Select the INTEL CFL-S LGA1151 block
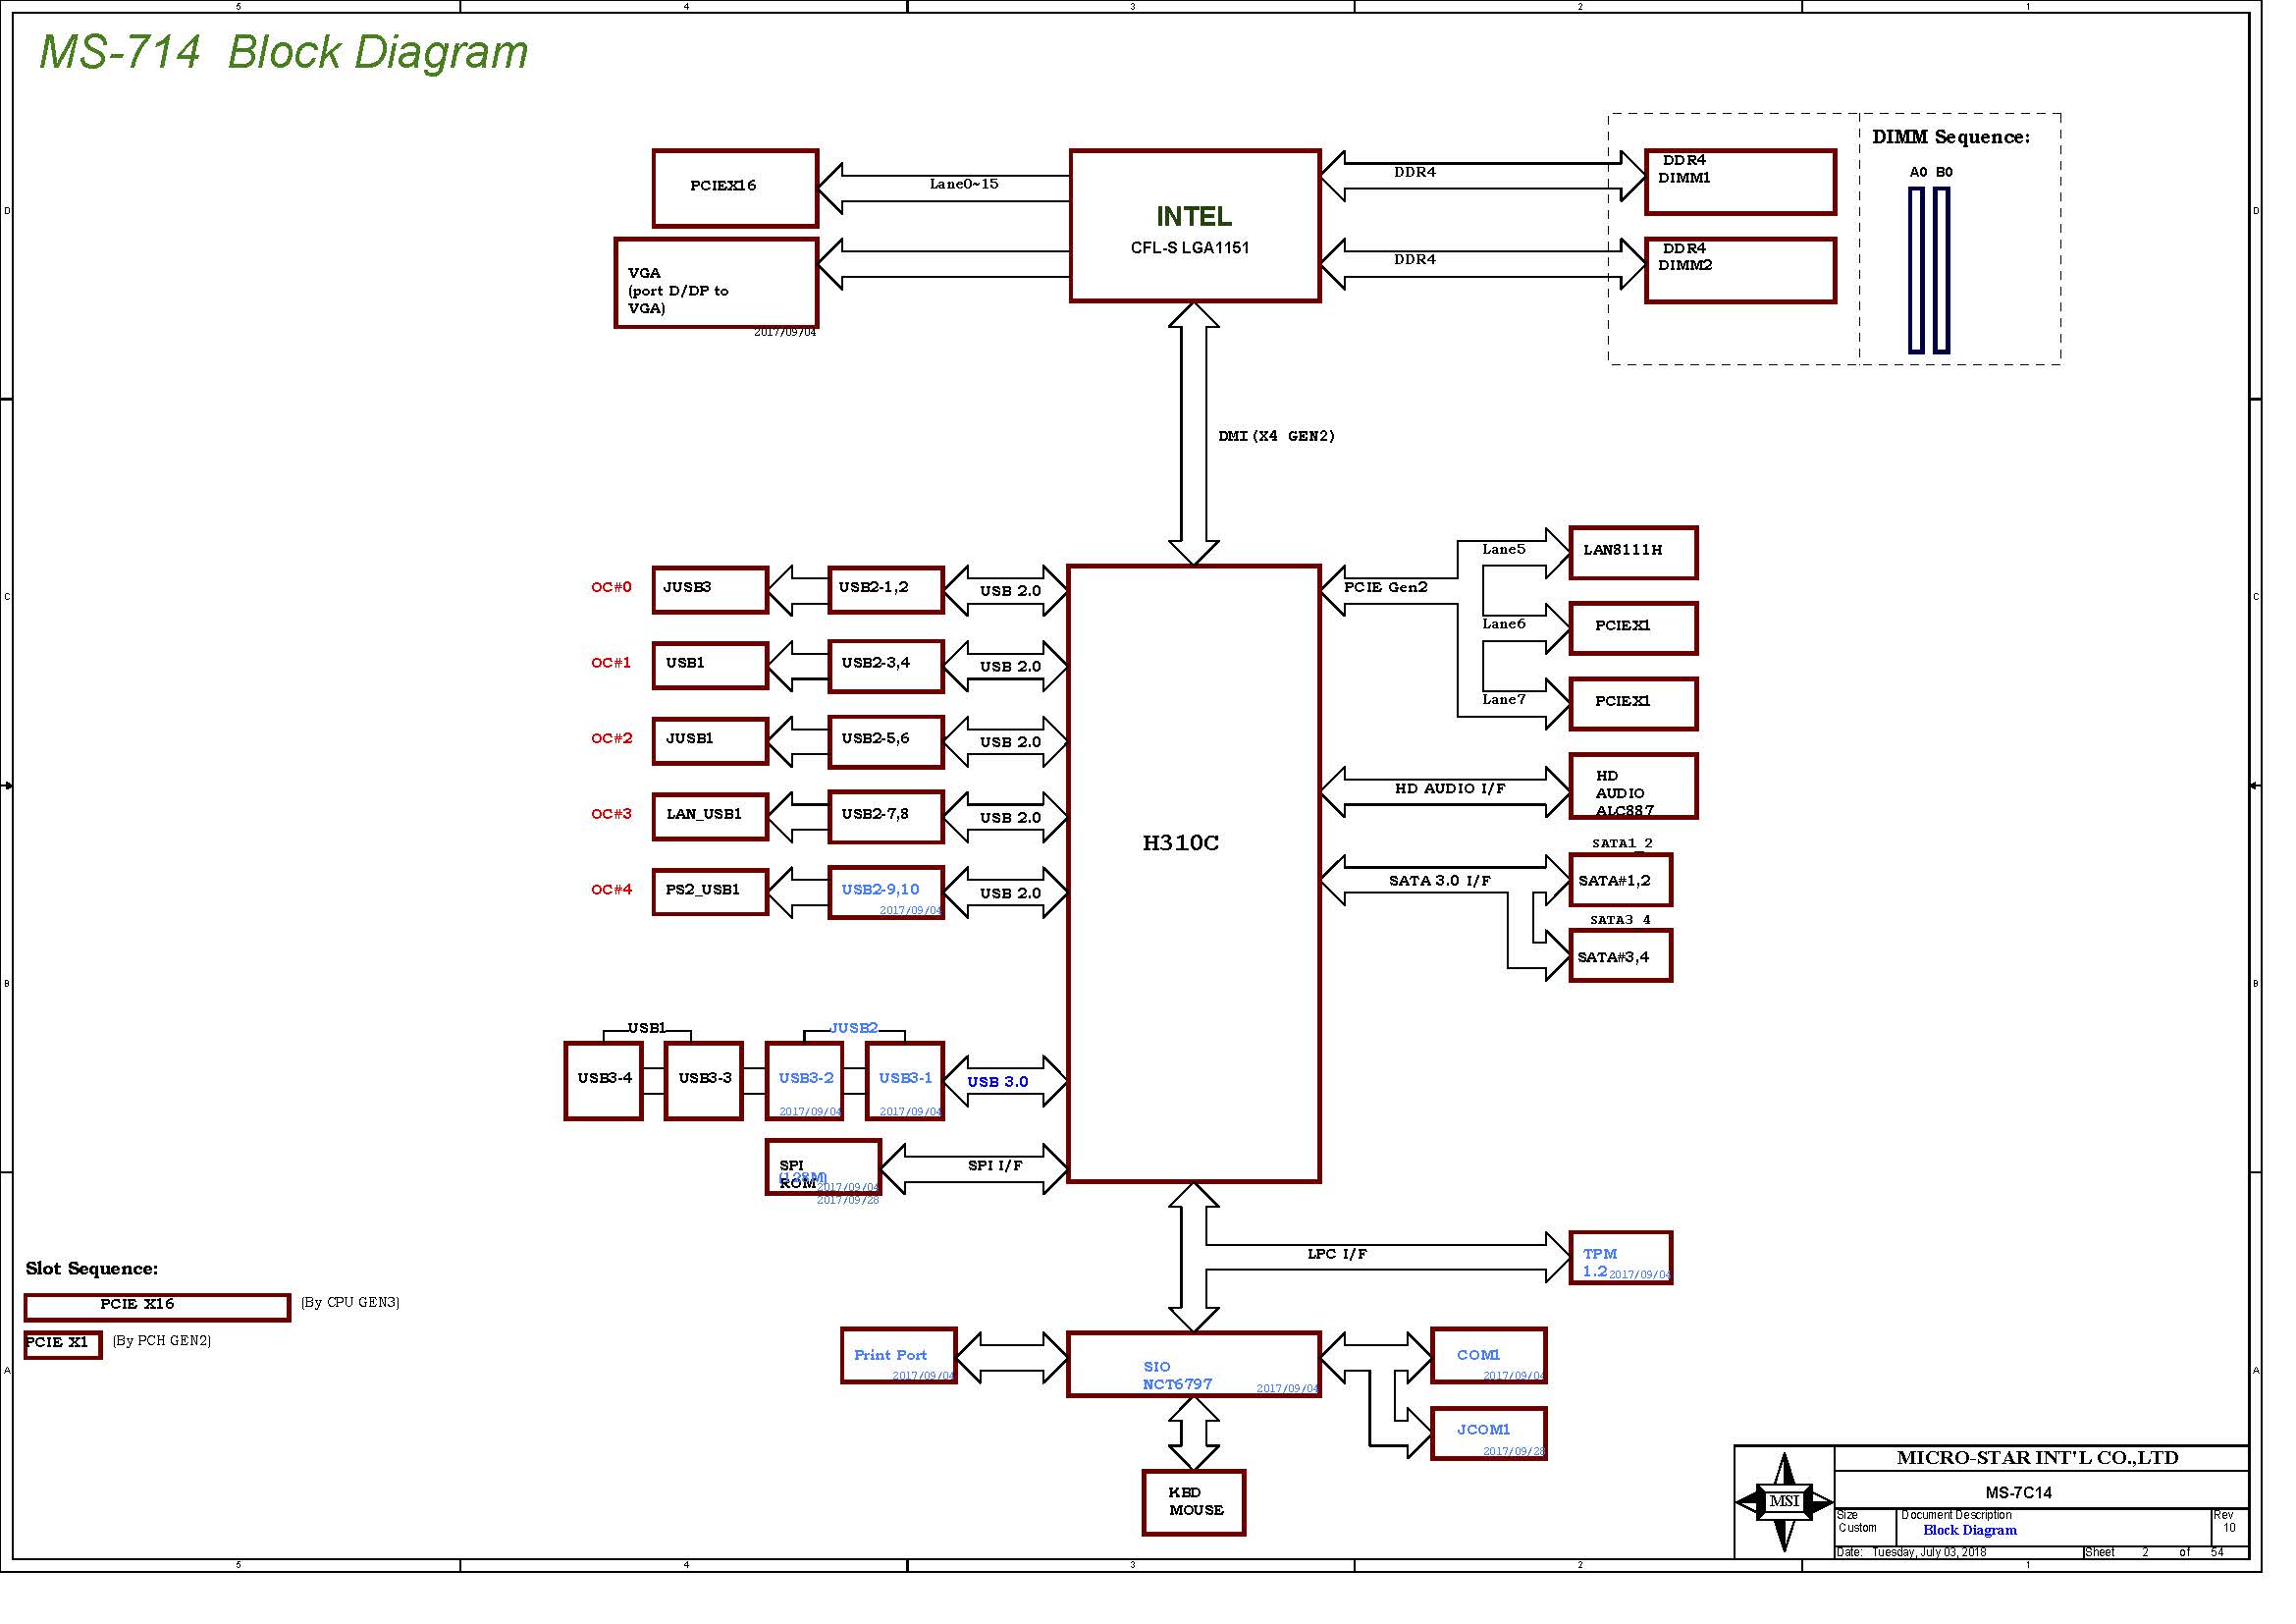 [x=1194, y=226]
